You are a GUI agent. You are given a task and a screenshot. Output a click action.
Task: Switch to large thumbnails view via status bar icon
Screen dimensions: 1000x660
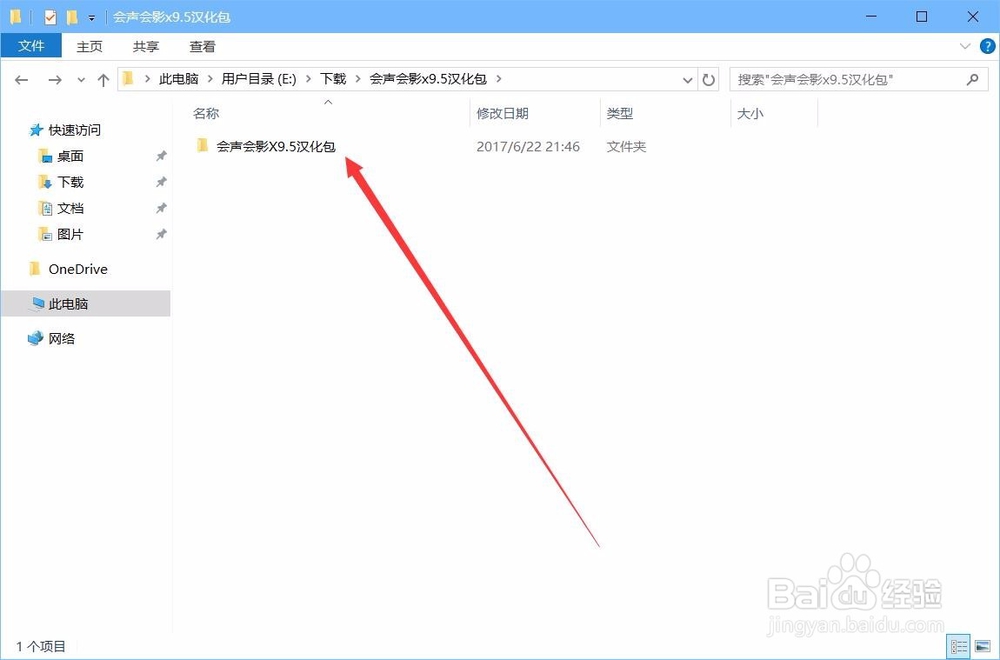click(983, 645)
